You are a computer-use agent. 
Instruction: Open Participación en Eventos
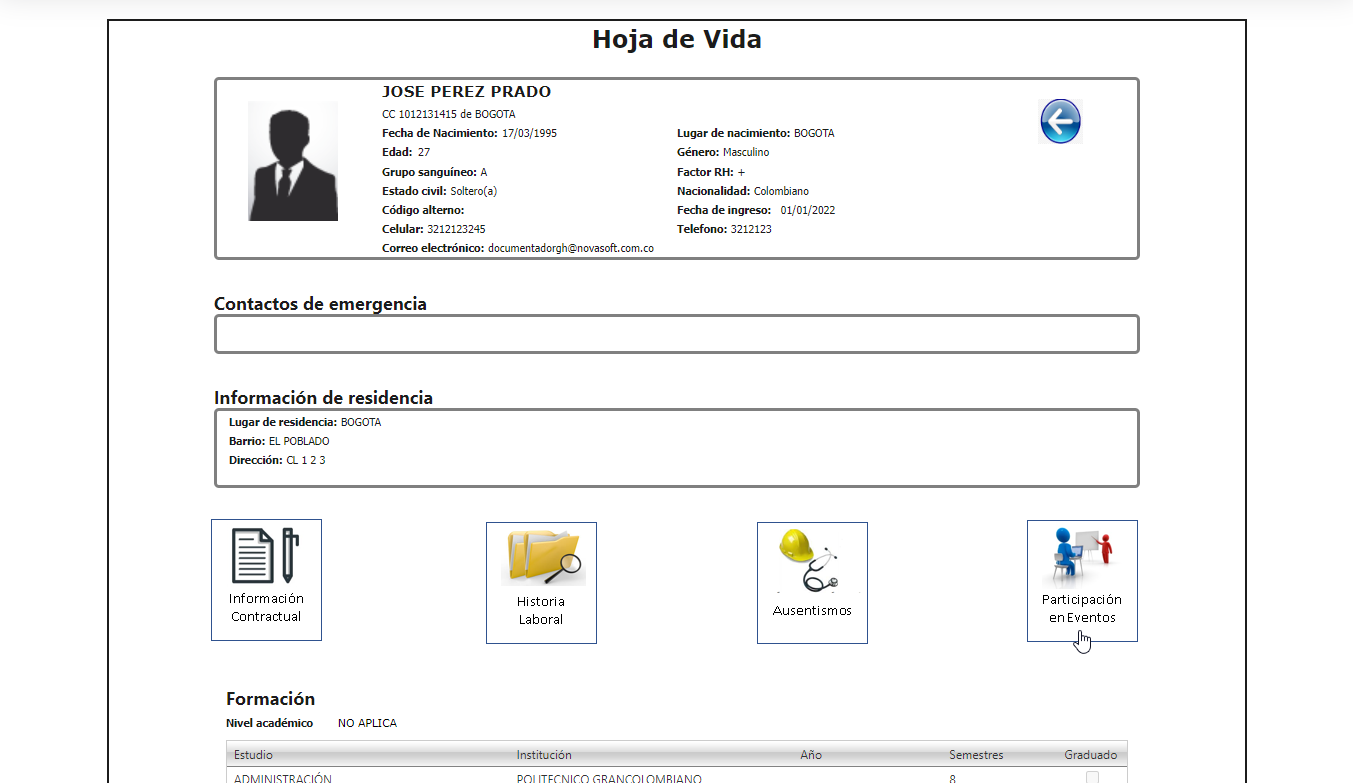click(x=1082, y=580)
